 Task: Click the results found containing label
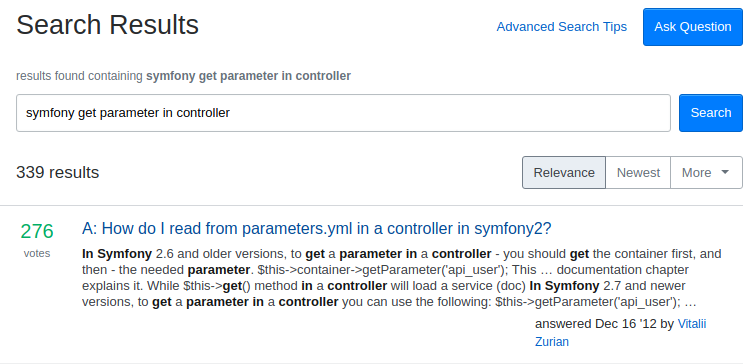pos(79,76)
